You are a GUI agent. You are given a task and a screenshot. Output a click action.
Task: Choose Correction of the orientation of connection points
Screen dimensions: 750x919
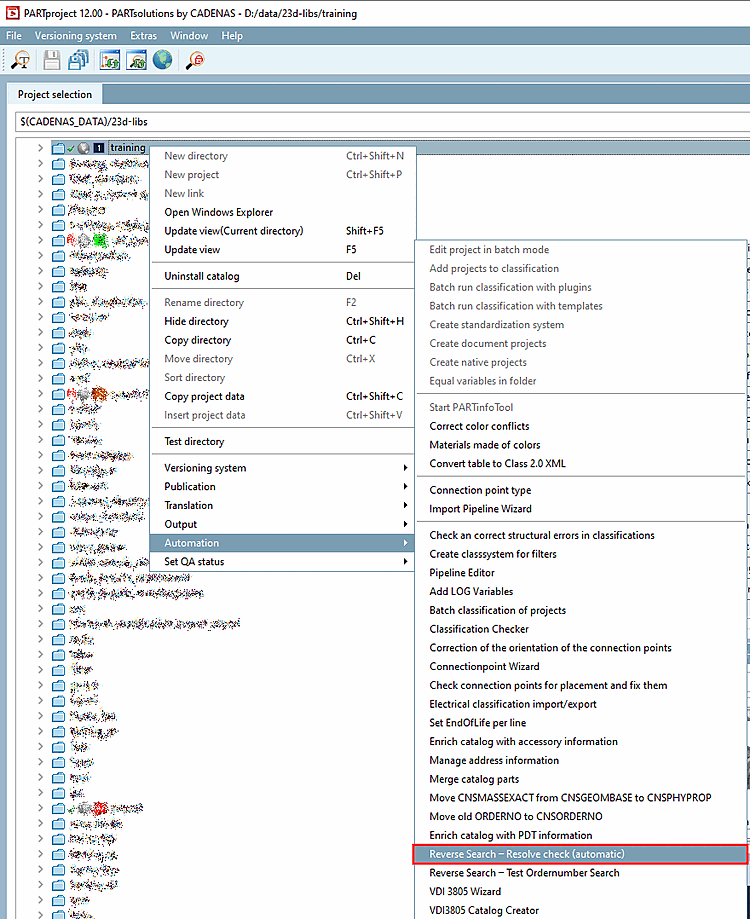click(580, 648)
